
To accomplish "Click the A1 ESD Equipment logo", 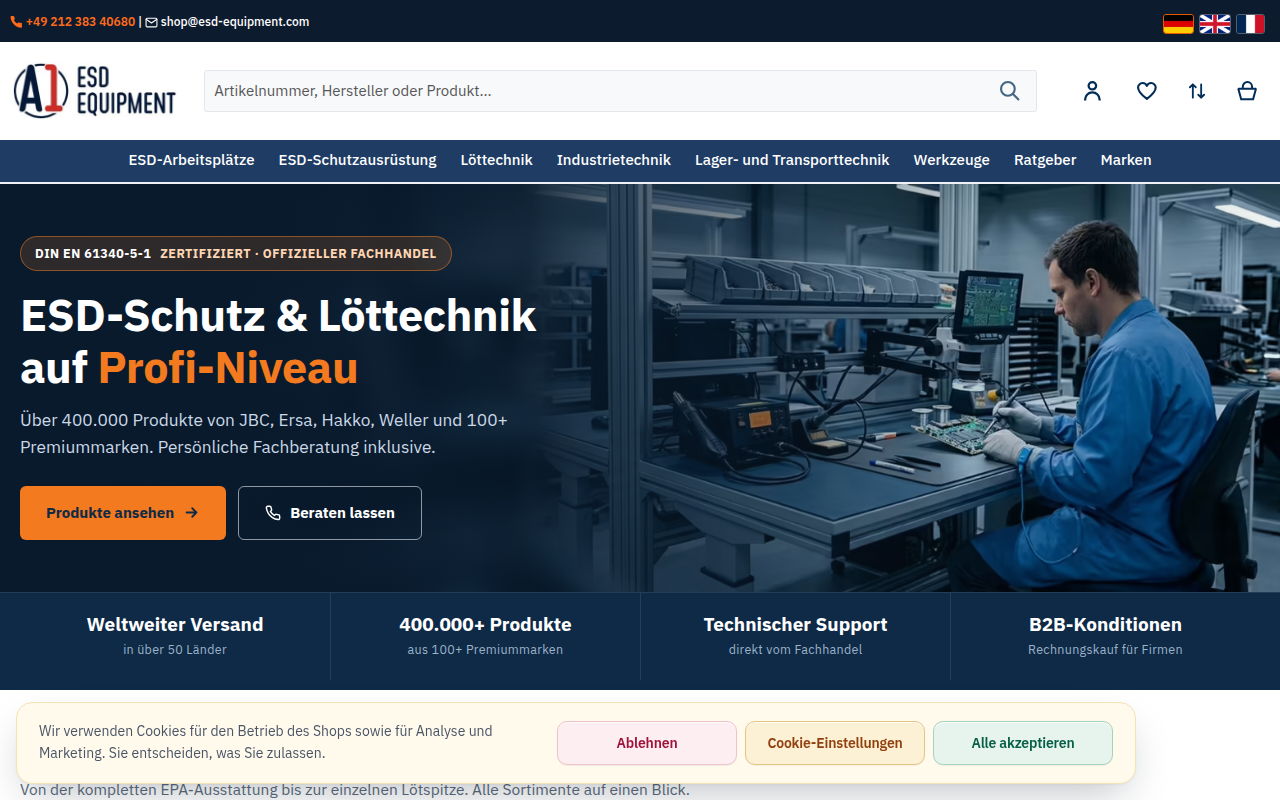I will pos(95,91).
